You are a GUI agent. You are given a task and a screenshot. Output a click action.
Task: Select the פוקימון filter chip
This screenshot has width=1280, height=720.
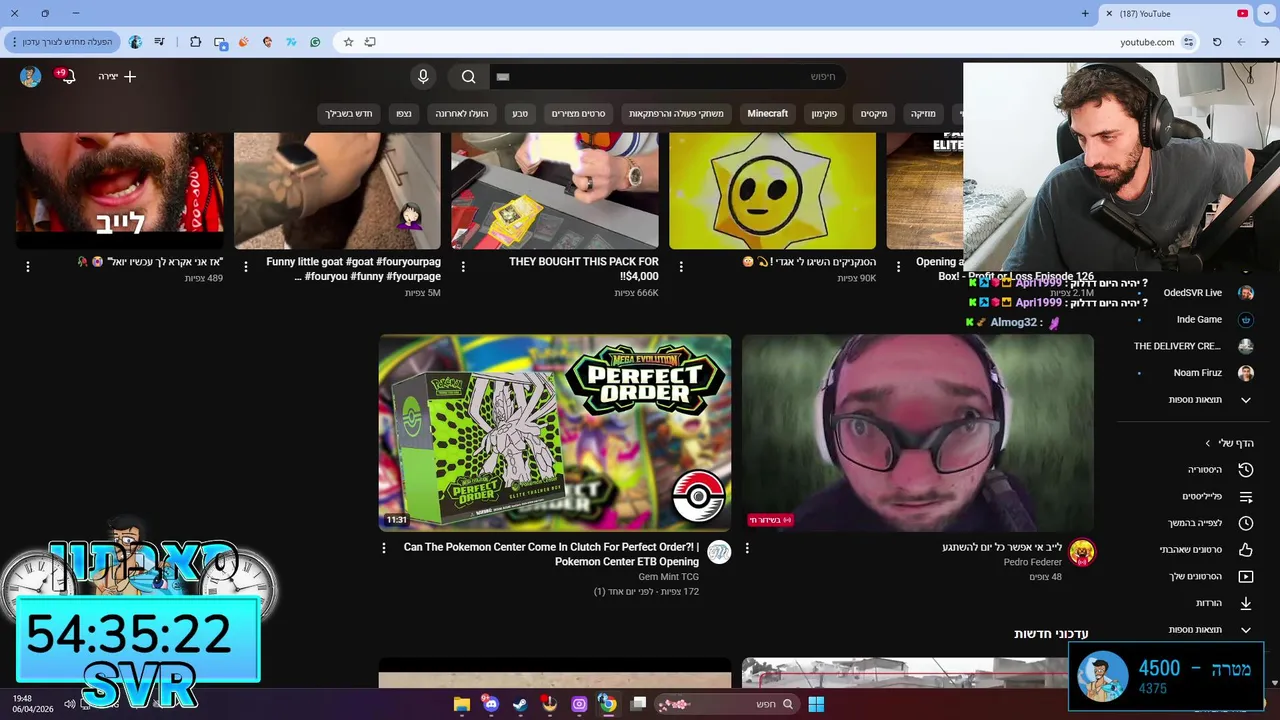[824, 113]
